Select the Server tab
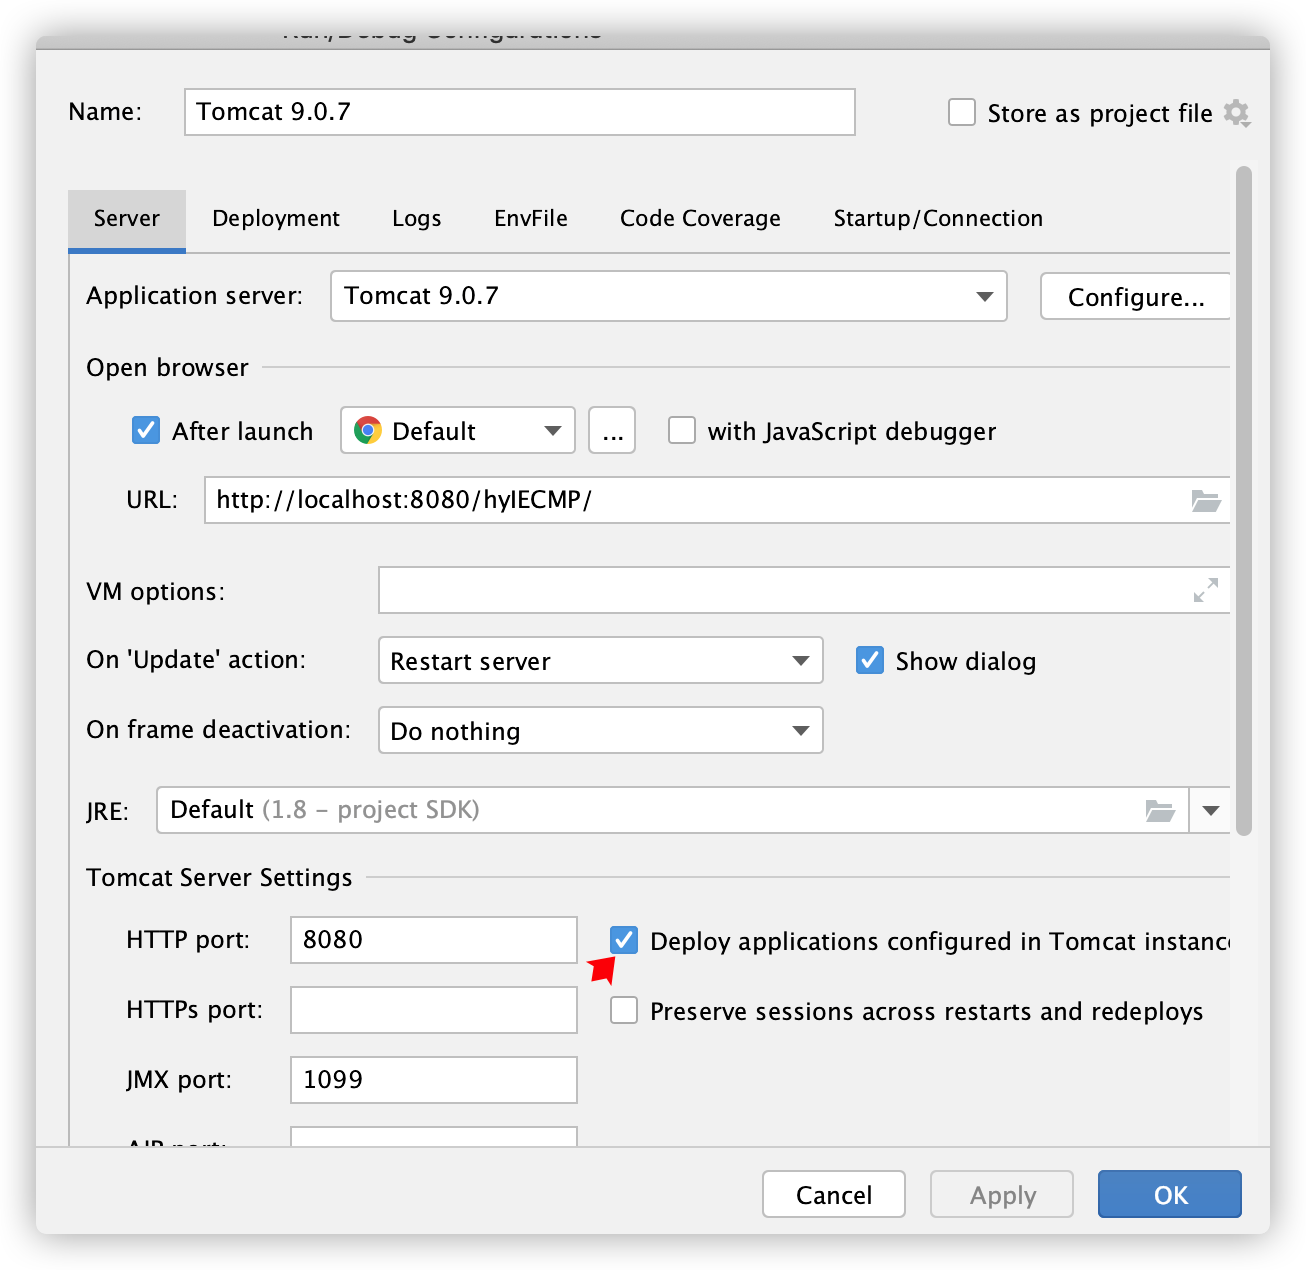This screenshot has height=1270, width=1306. point(127,219)
